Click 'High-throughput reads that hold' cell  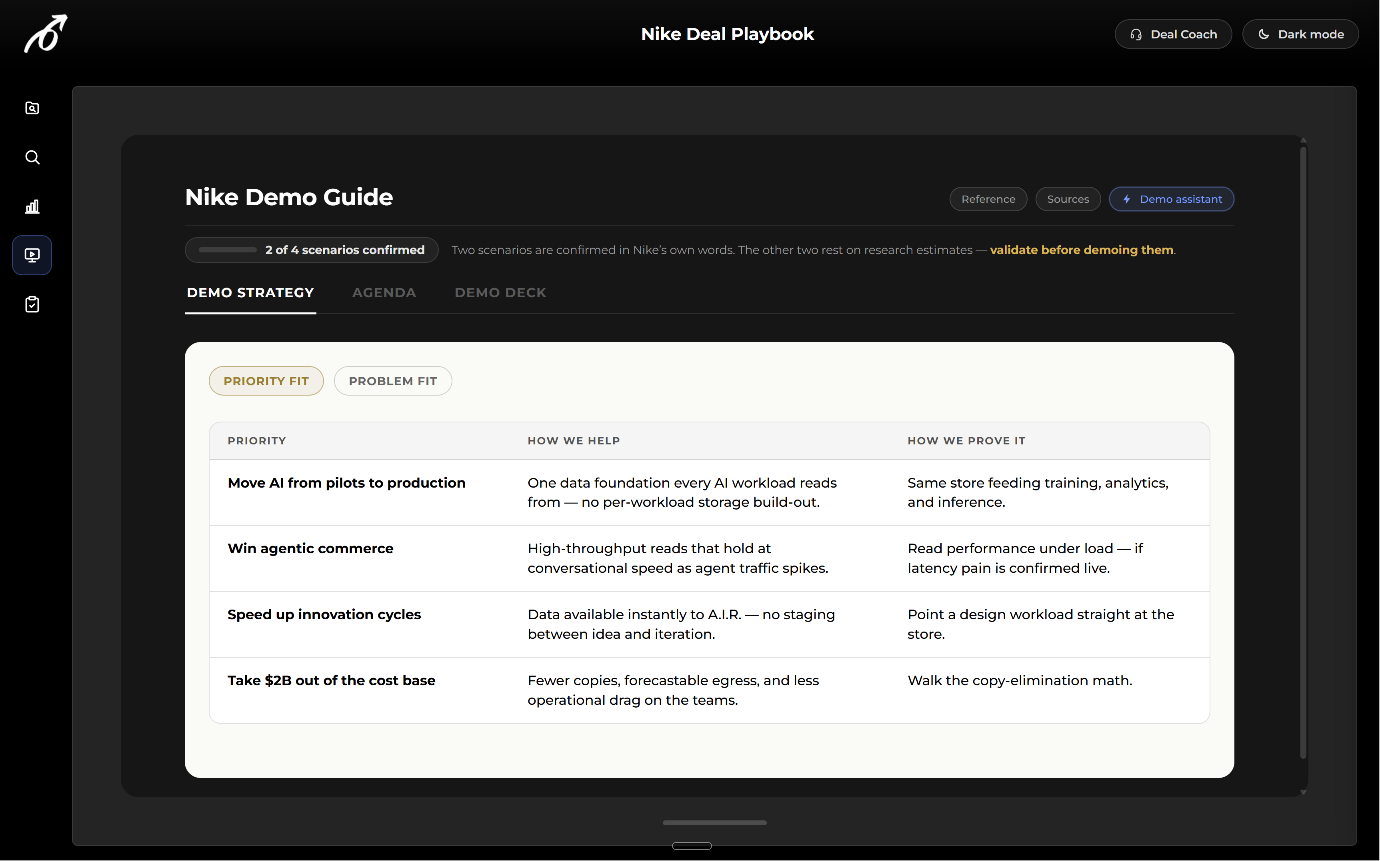679,559
